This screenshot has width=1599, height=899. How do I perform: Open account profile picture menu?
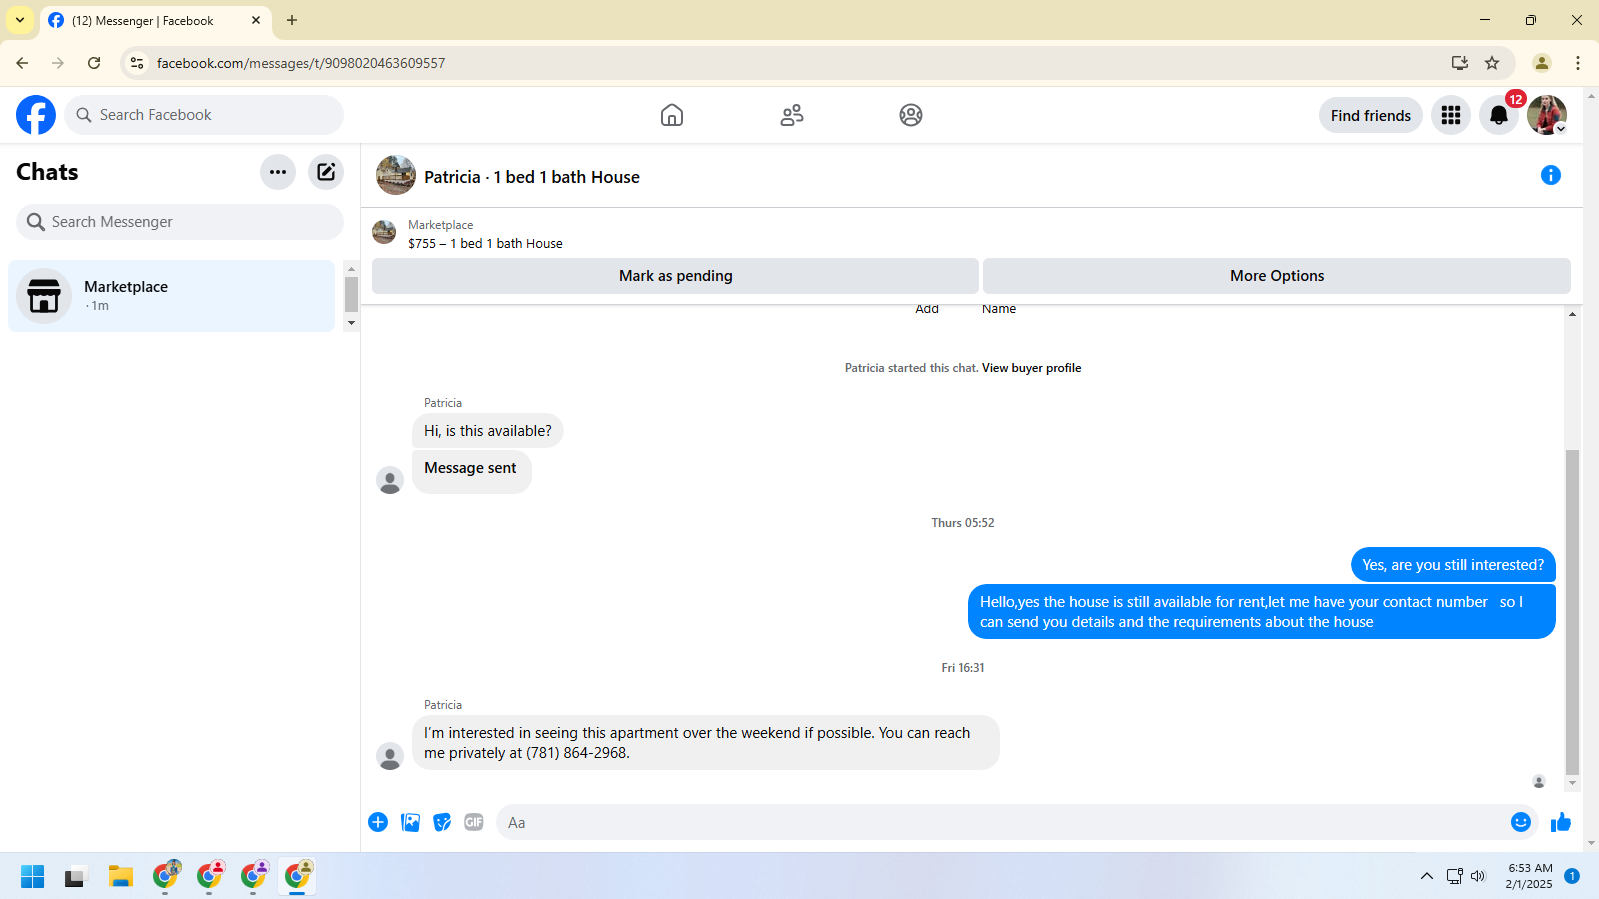(1547, 115)
